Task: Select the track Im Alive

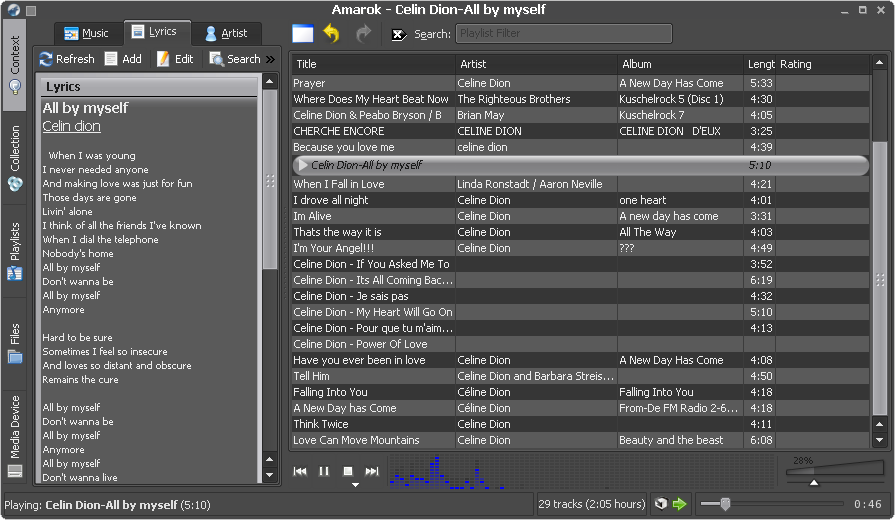Action: pyautogui.click(x=580, y=216)
